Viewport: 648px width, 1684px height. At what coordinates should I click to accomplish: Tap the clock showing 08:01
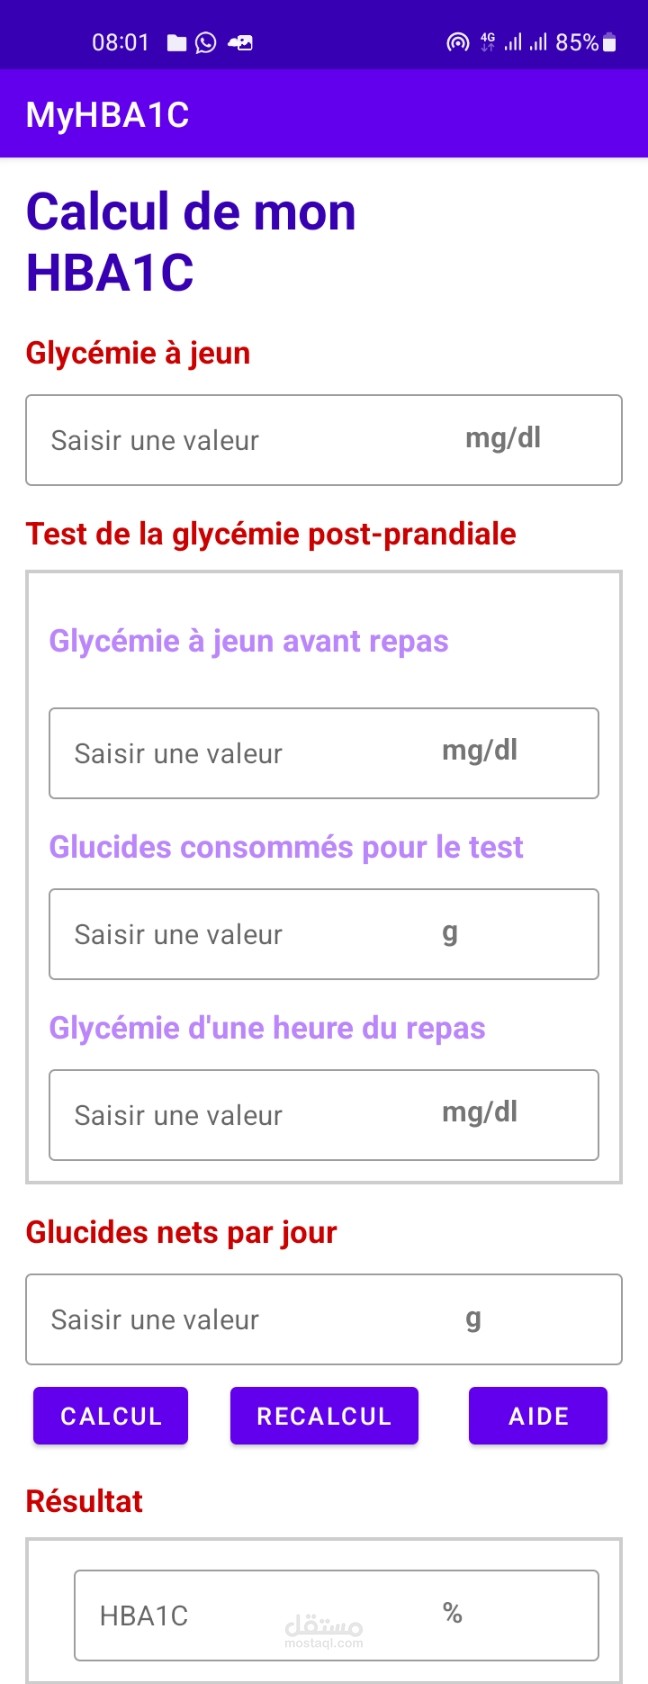tap(120, 42)
